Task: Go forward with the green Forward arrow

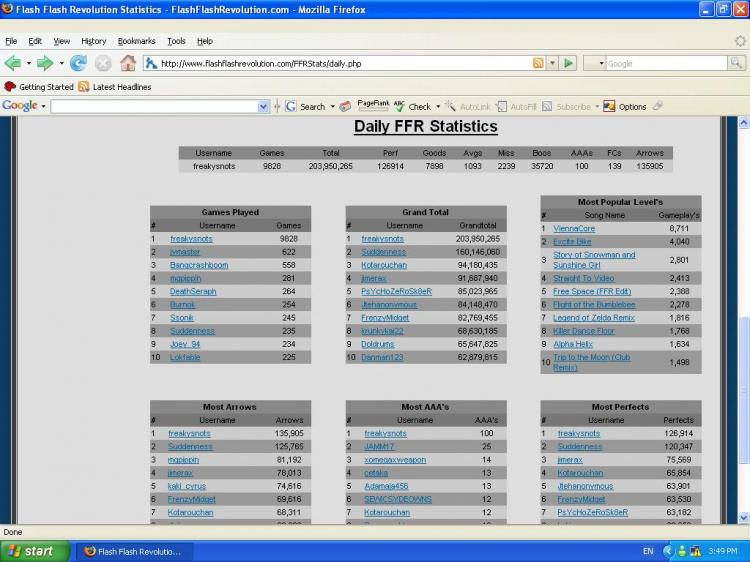Action: coord(45,63)
